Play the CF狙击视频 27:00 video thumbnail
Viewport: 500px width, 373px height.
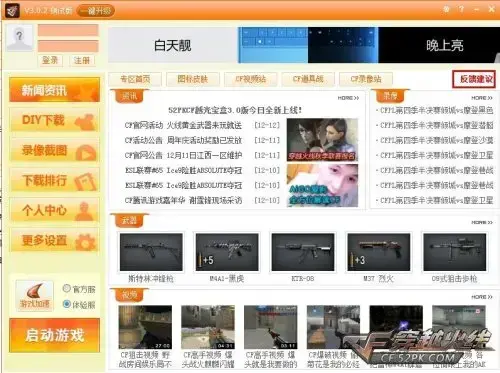(145, 327)
